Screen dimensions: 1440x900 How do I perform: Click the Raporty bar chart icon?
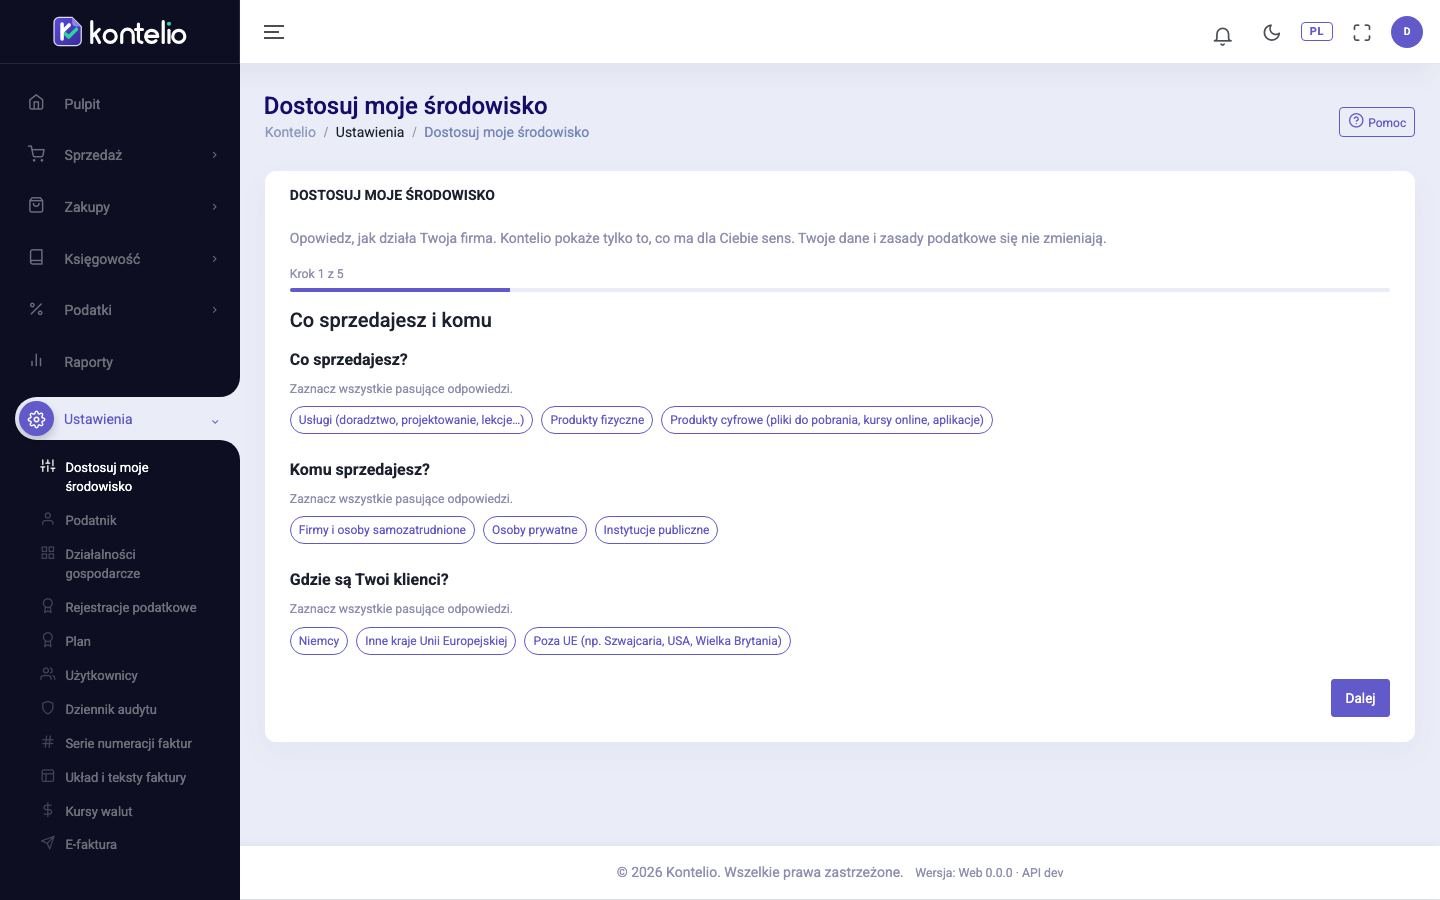click(x=36, y=360)
